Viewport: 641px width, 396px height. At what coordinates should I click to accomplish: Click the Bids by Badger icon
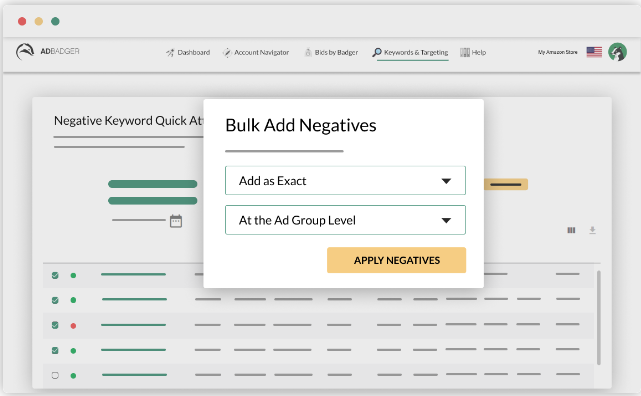(308, 52)
